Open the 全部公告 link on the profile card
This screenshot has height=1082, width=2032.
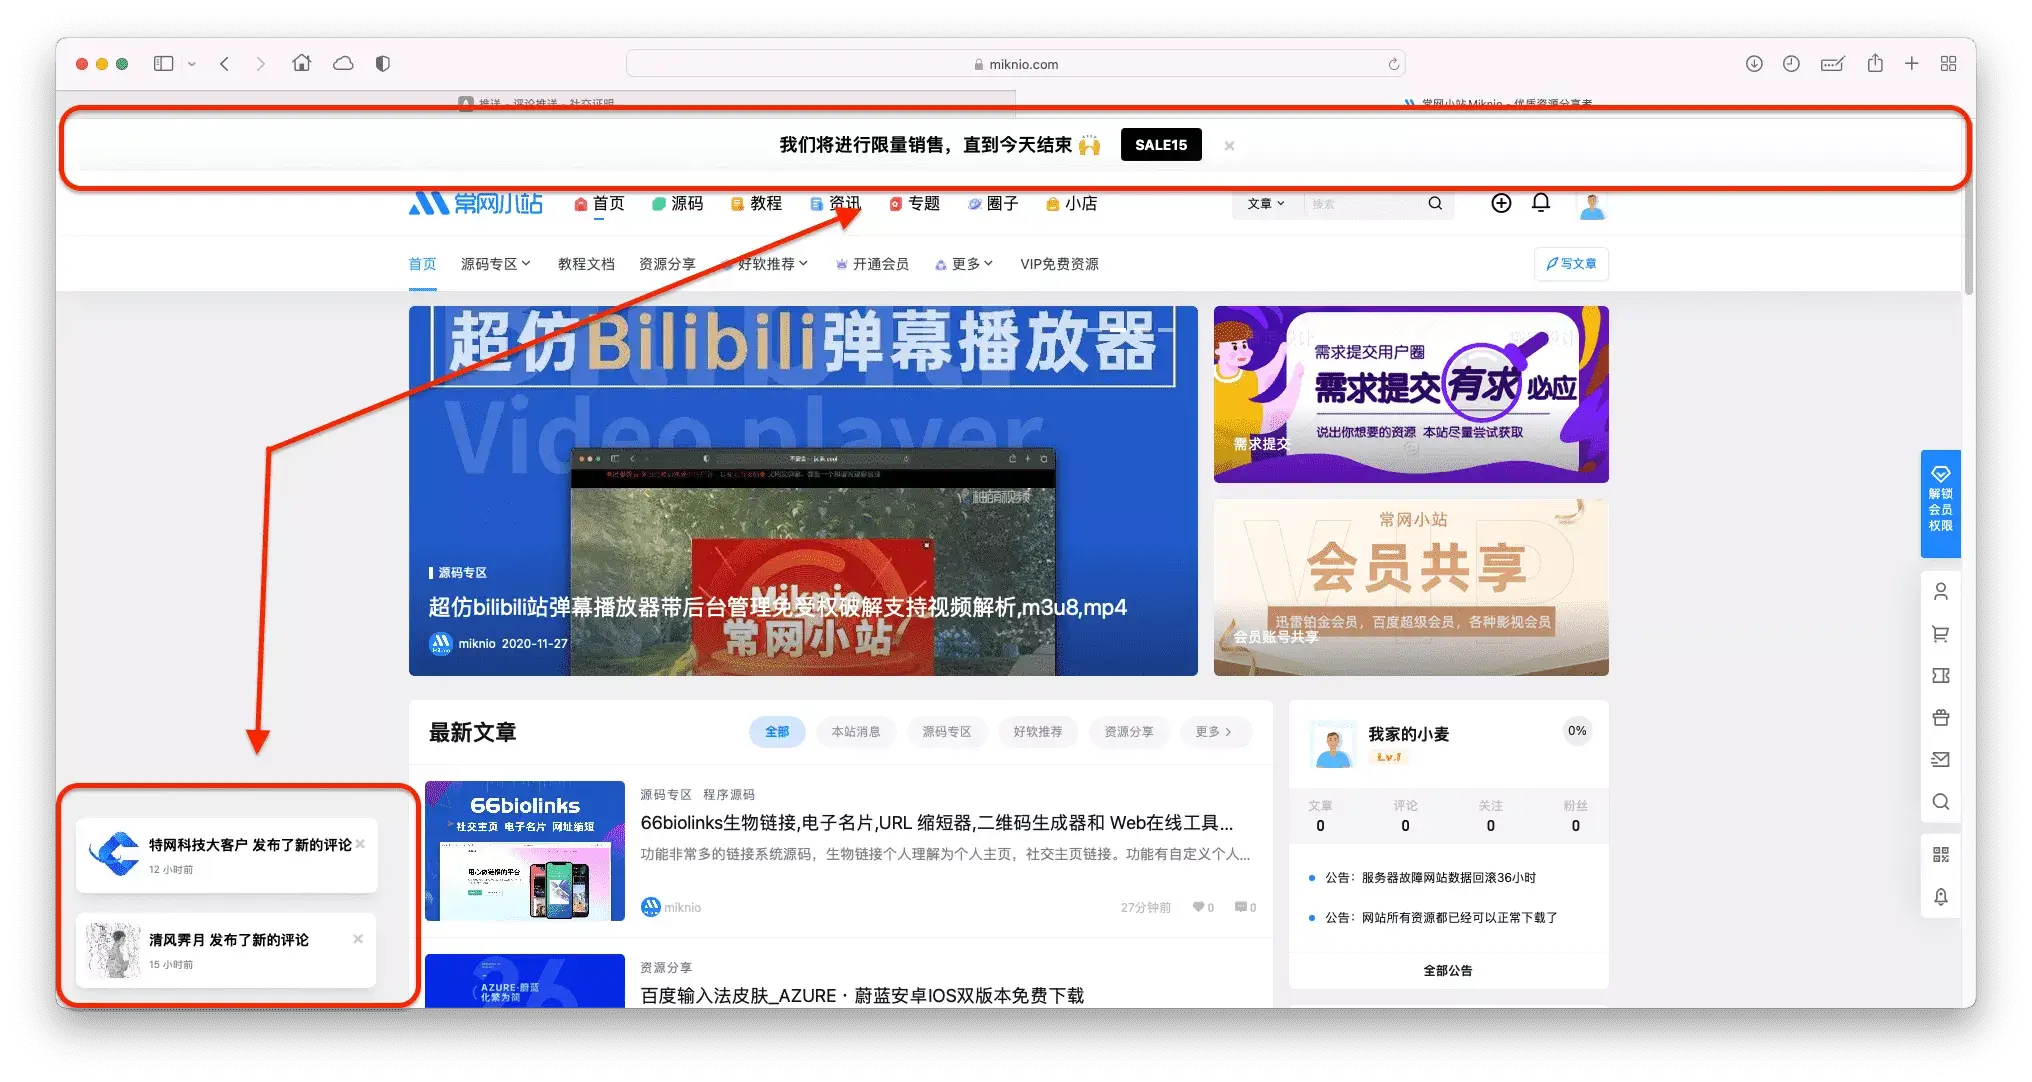click(1447, 970)
